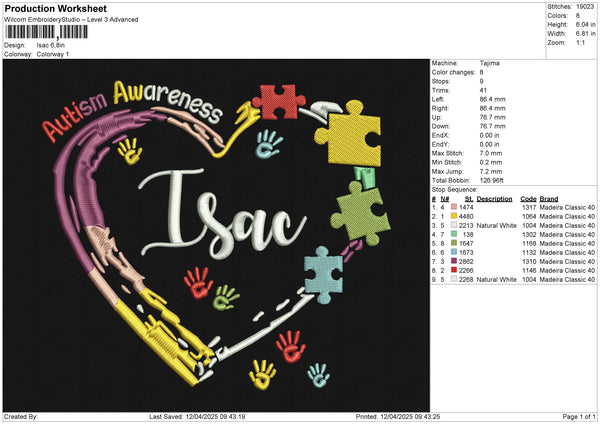Click the purple swatch beside stitch count 2862

tap(454, 261)
